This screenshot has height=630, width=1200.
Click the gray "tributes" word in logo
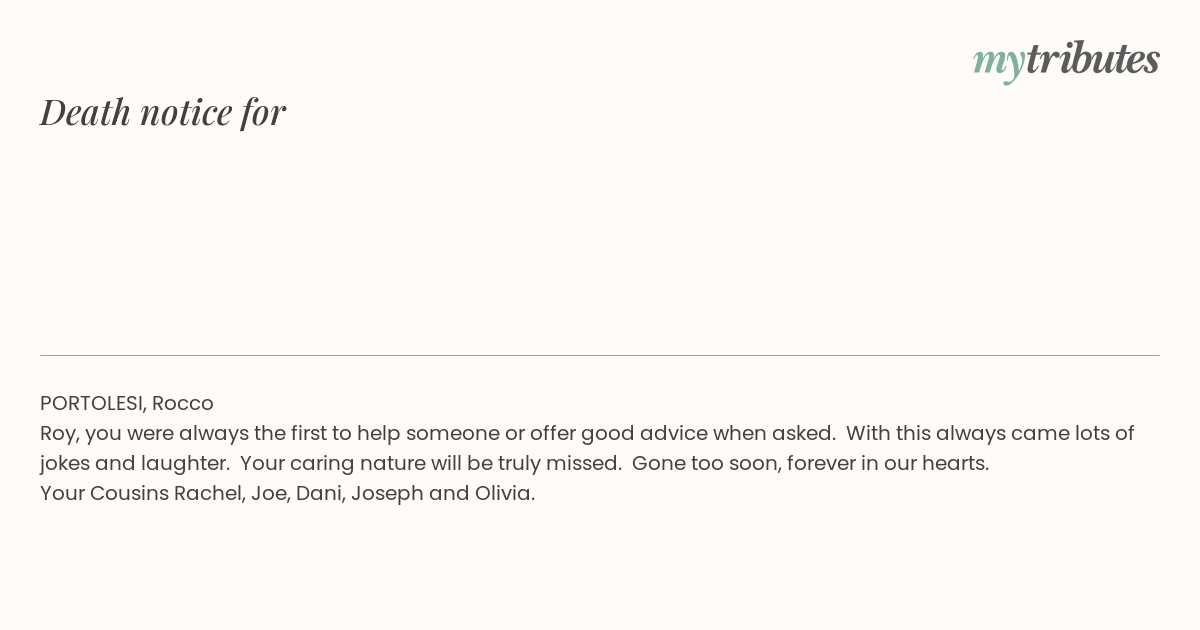1092,59
